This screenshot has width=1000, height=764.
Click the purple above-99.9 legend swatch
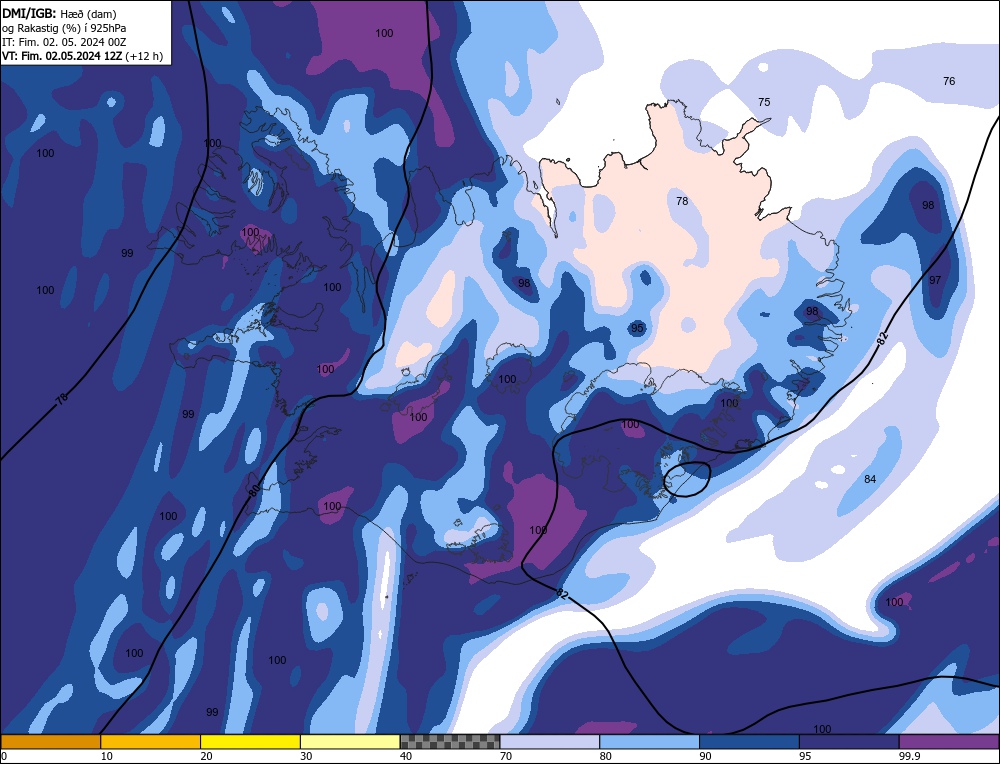coord(950,742)
